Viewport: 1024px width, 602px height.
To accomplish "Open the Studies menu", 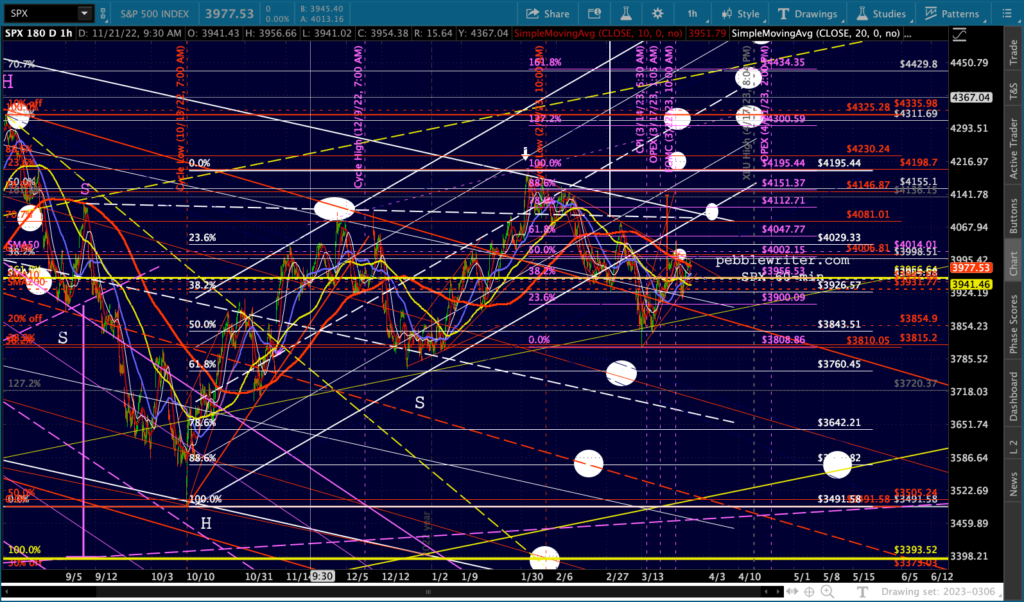I will (881, 14).
